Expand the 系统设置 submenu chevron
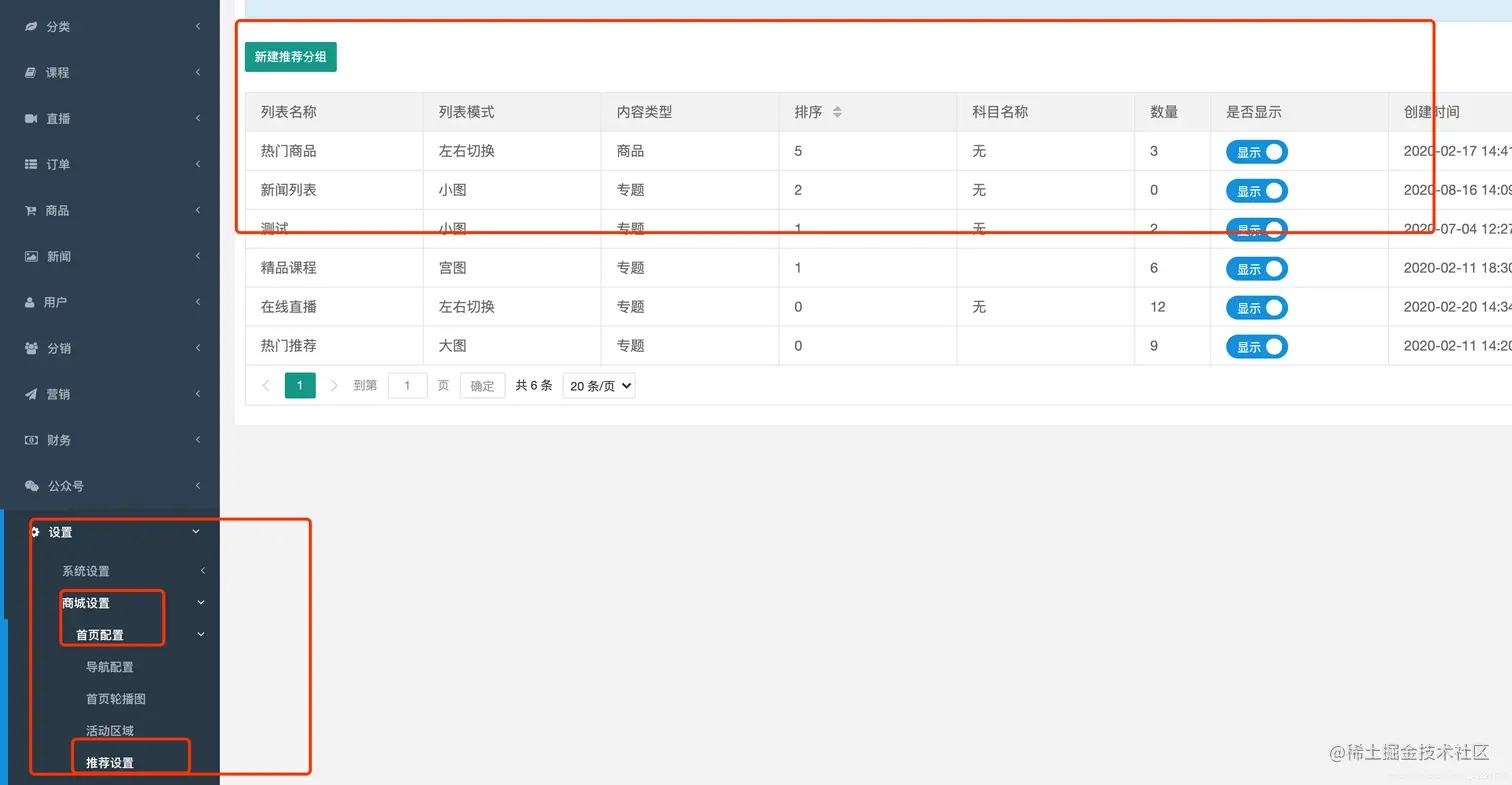The width and height of the screenshot is (1512, 785). [x=202, y=571]
